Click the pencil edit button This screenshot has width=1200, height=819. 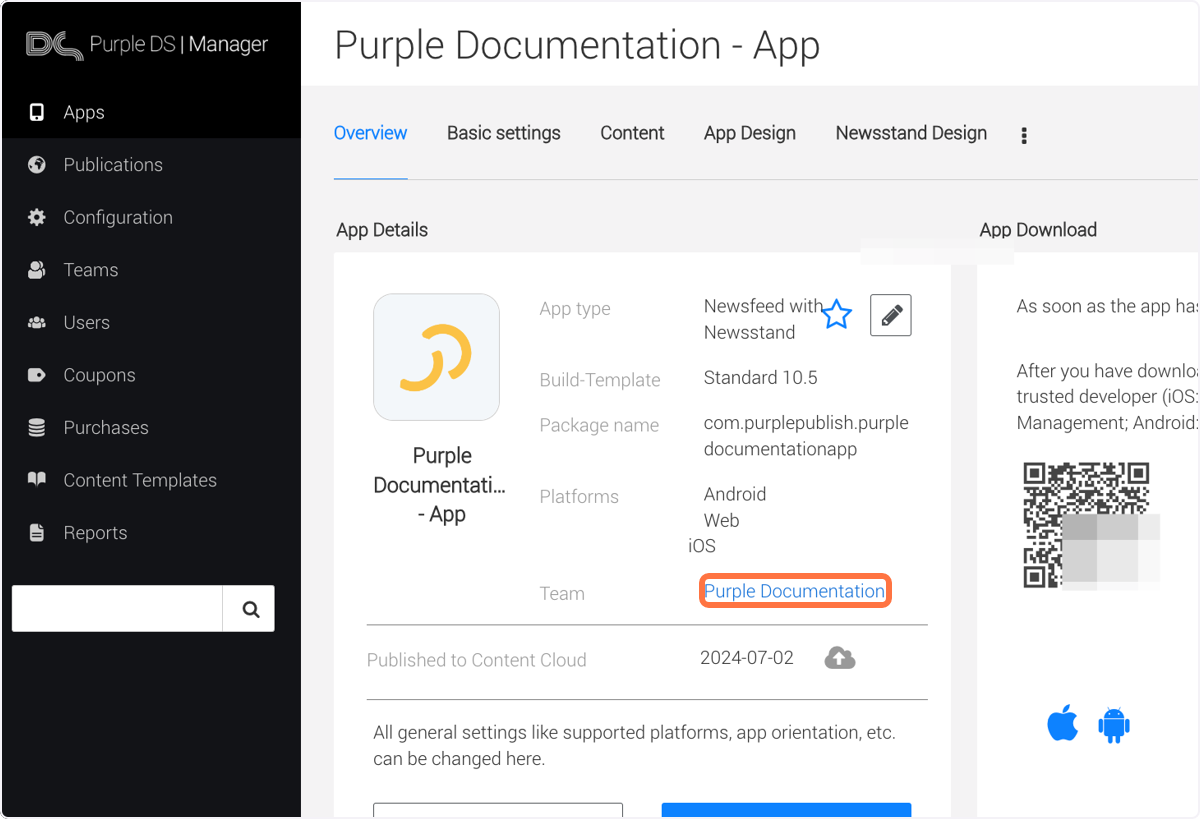click(891, 315)
